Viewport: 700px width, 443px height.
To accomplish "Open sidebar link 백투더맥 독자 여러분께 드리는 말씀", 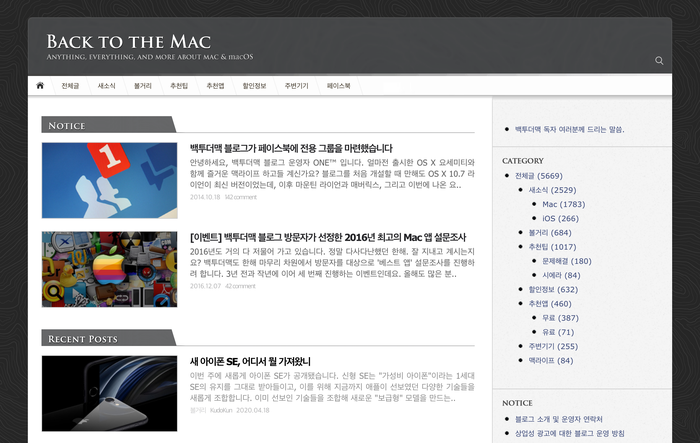I will pyautogui.click(x=570, y=129).
